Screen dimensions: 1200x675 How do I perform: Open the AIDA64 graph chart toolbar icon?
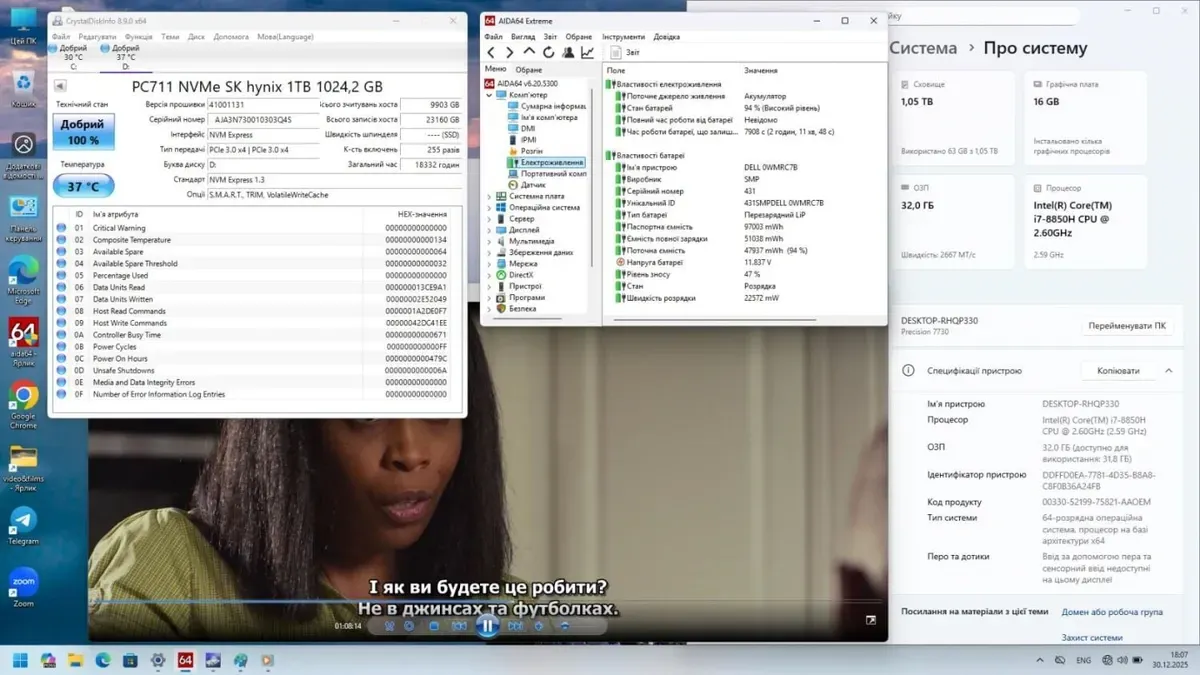(587, 53)
